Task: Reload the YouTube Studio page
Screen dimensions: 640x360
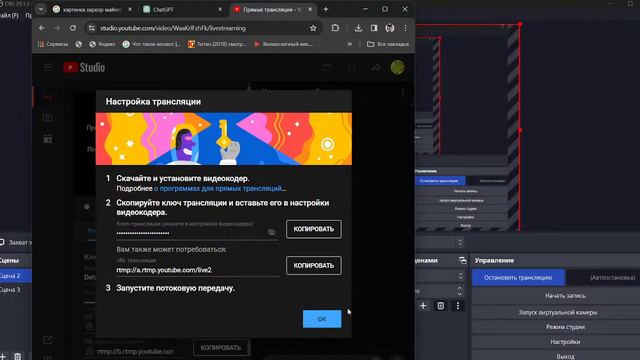Action: [x=73, y=28]
